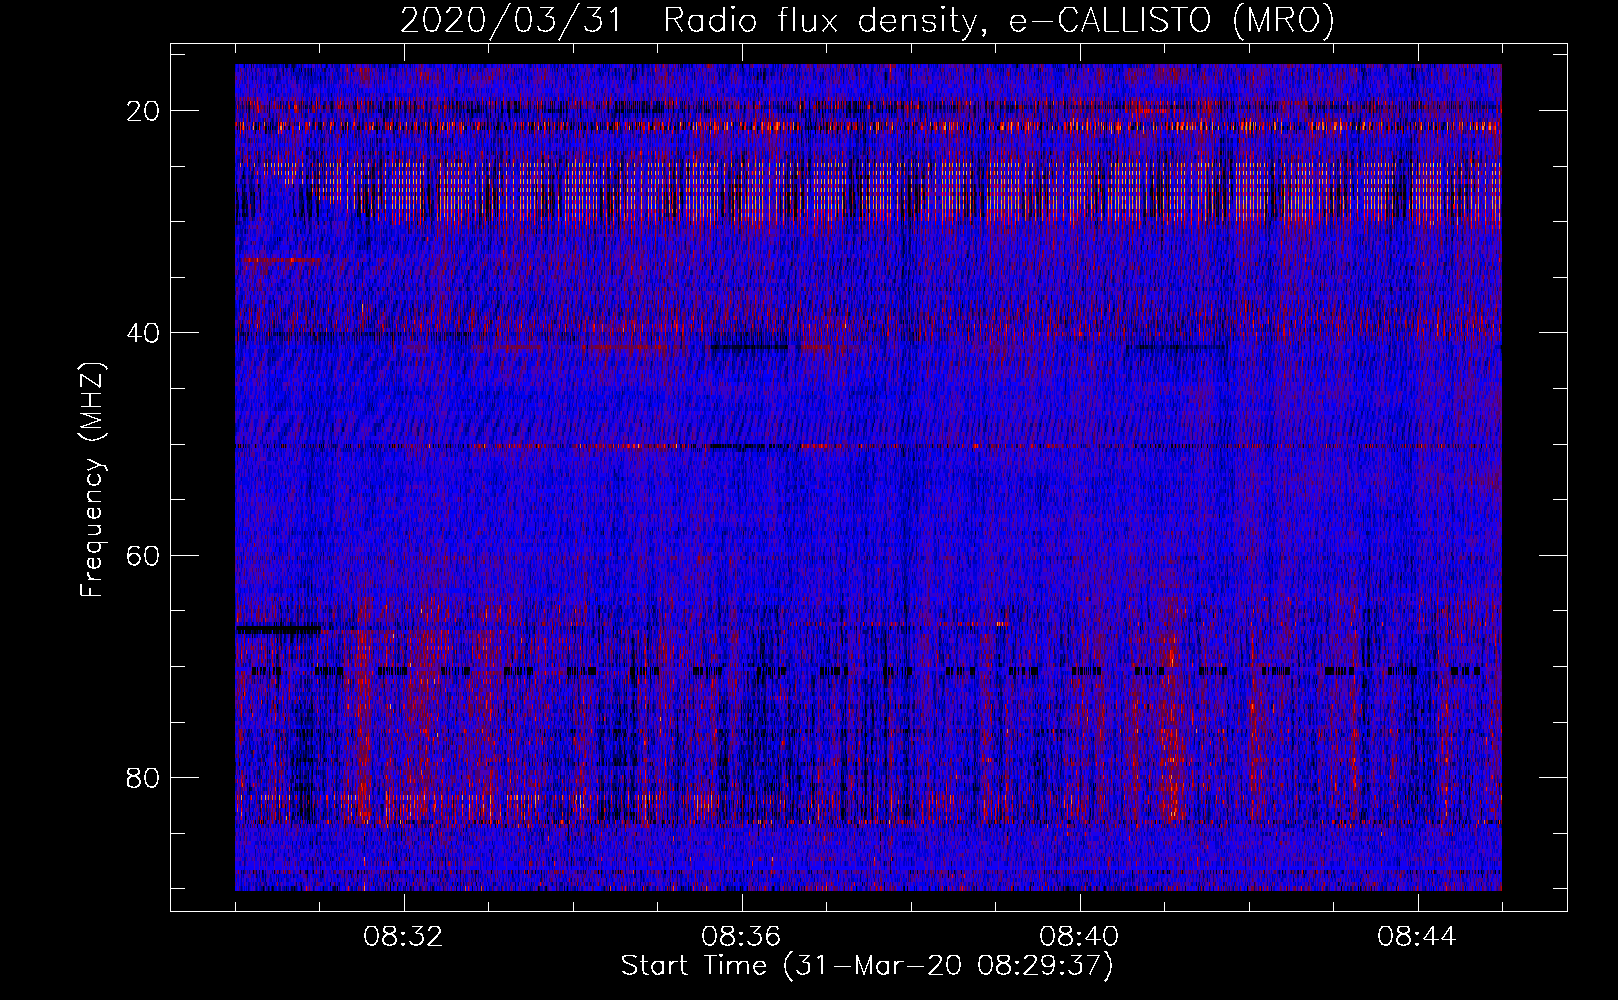
Task: Click the '08:32' time tick label
Action: click(x=403, y=937)
